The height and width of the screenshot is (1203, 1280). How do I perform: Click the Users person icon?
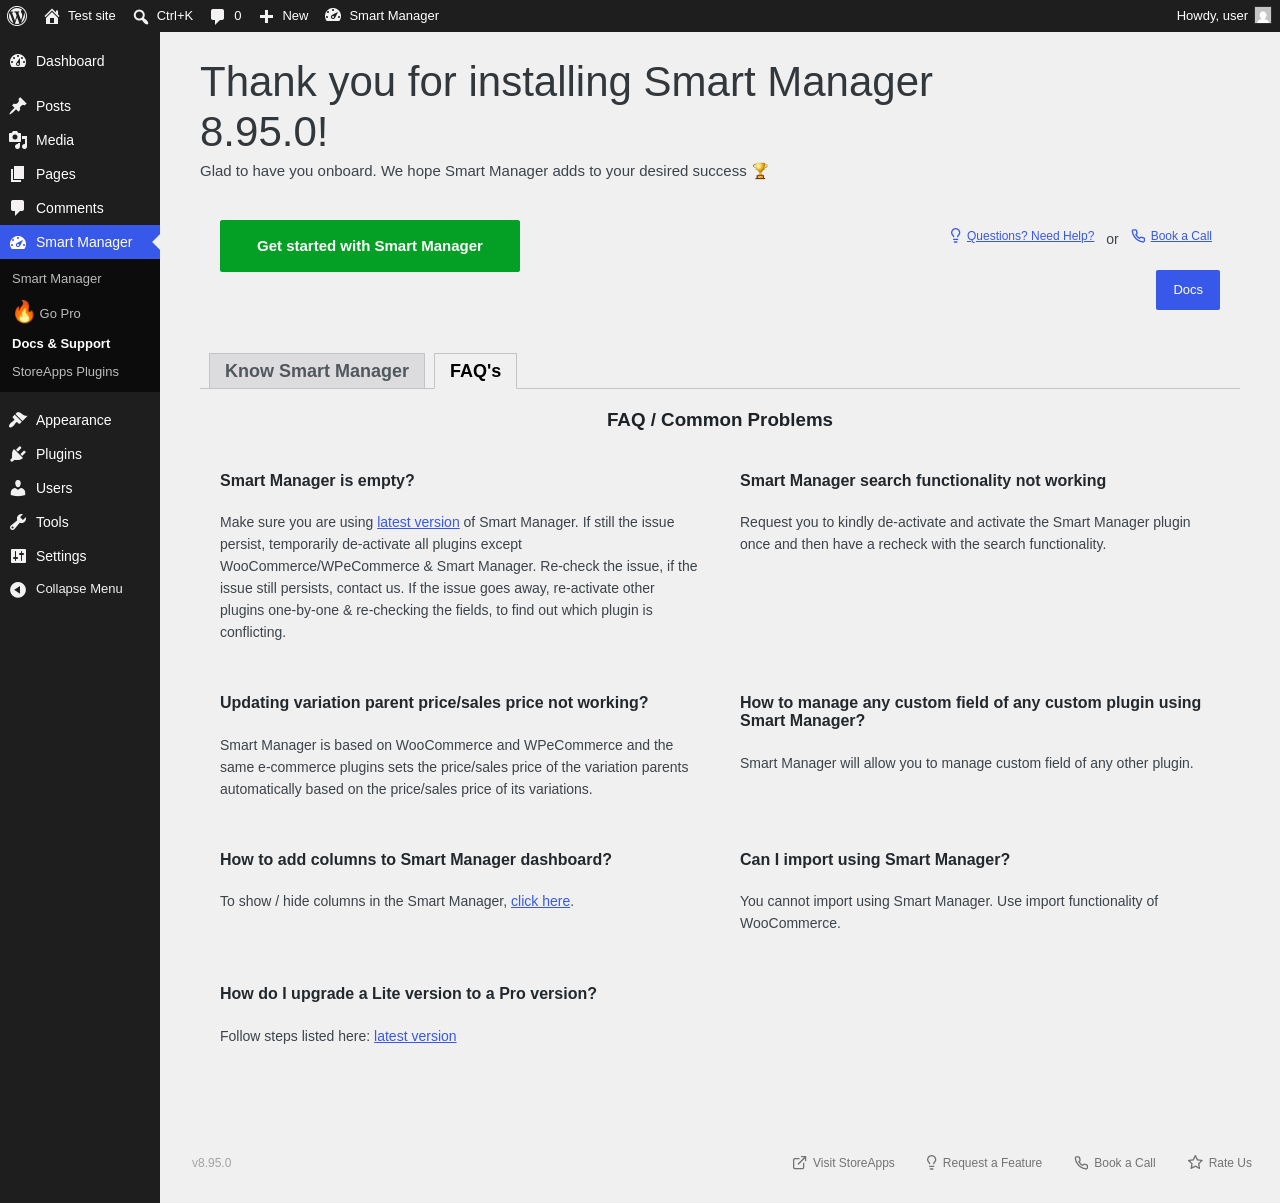[x=18, y=488]
